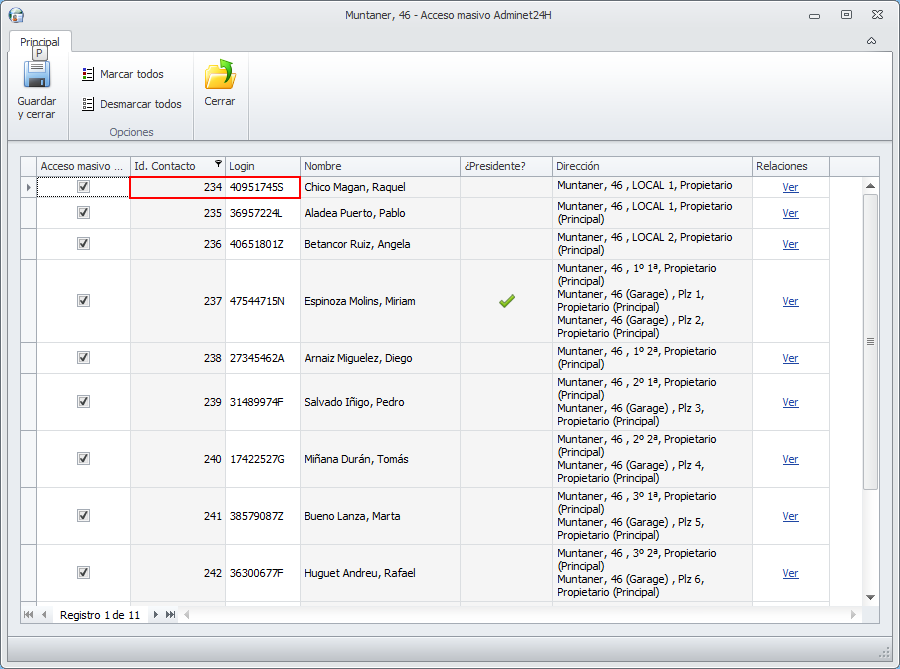
Task: Open Ver link for Espinoza Molins, Miriam
Action: (x=790, y=301)
